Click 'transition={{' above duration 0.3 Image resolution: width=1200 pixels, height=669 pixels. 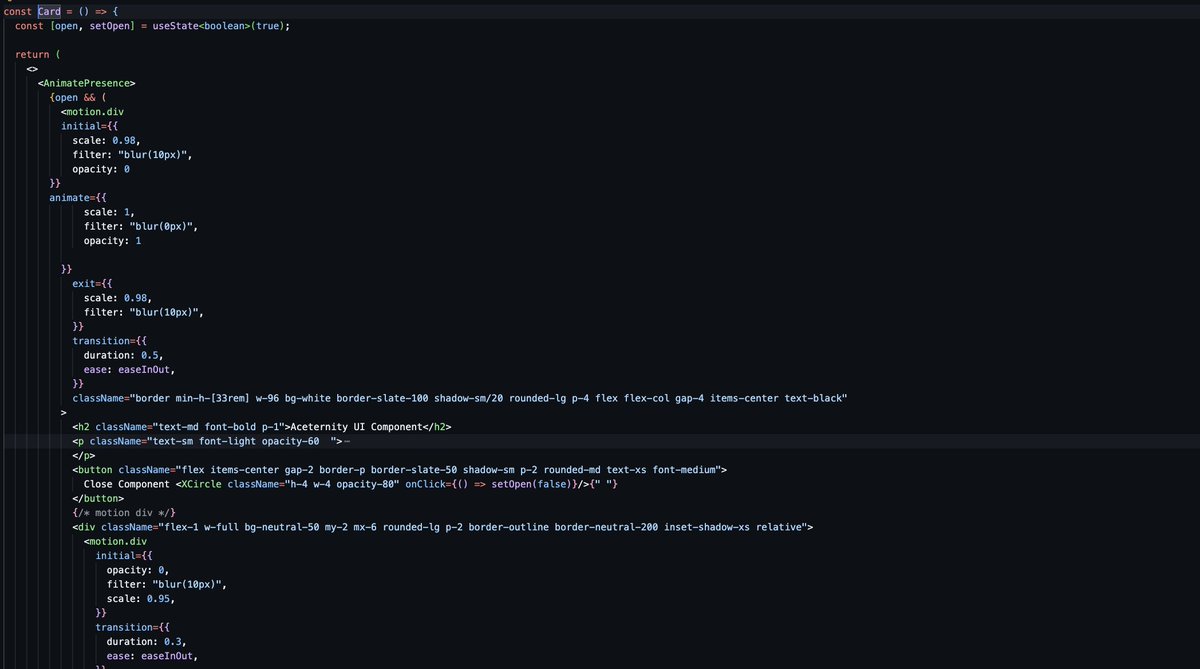(x=133, y=628)
